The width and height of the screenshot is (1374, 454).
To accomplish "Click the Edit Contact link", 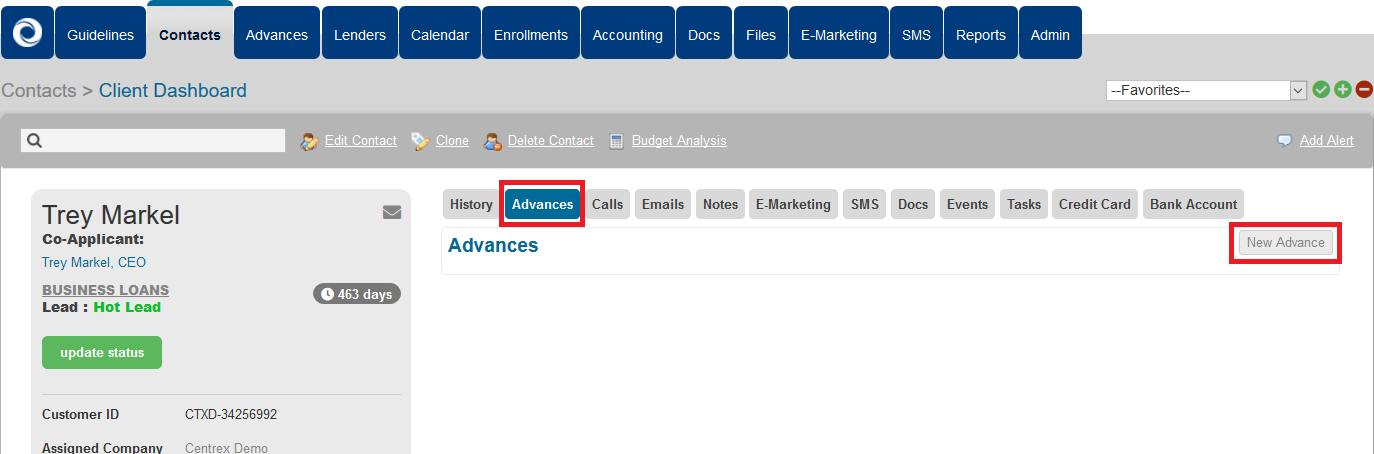I will (361, 141).
